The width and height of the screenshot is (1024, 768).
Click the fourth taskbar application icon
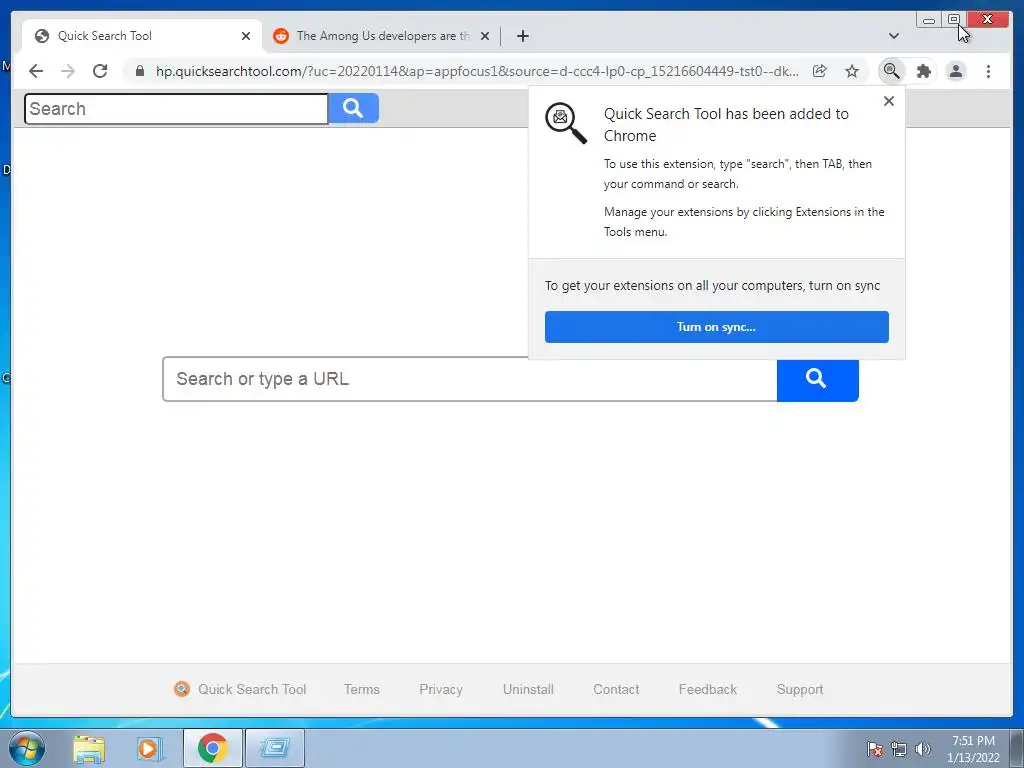[275, 748]
